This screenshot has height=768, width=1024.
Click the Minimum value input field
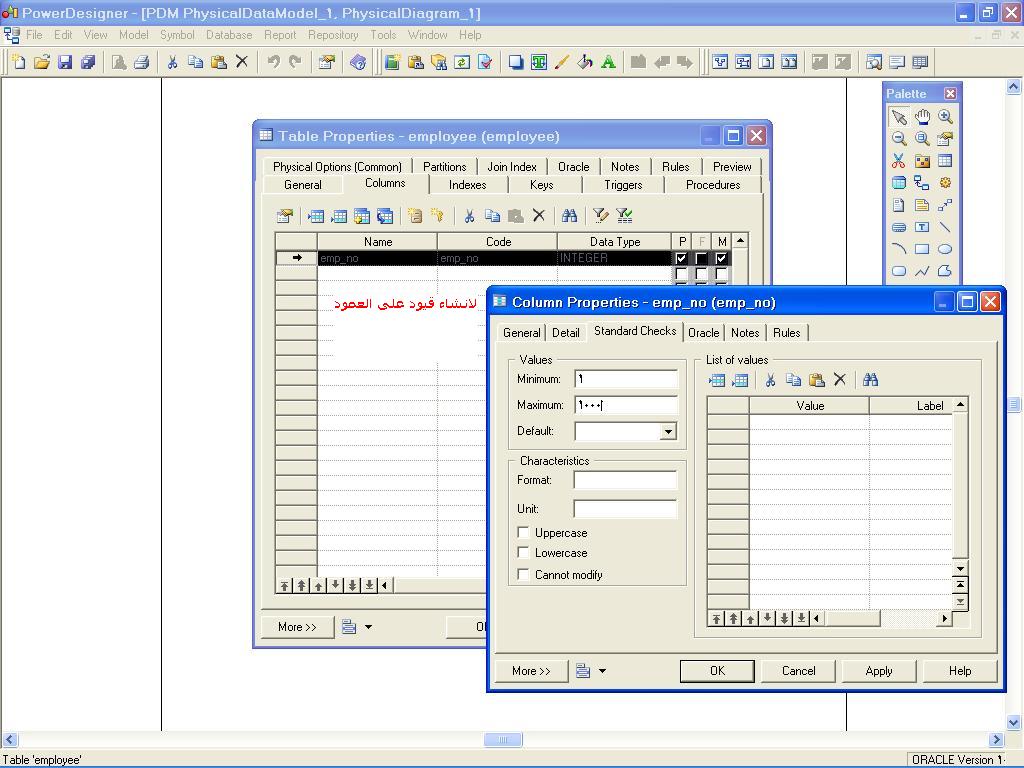pyautogui.click(x=626, y=379)
